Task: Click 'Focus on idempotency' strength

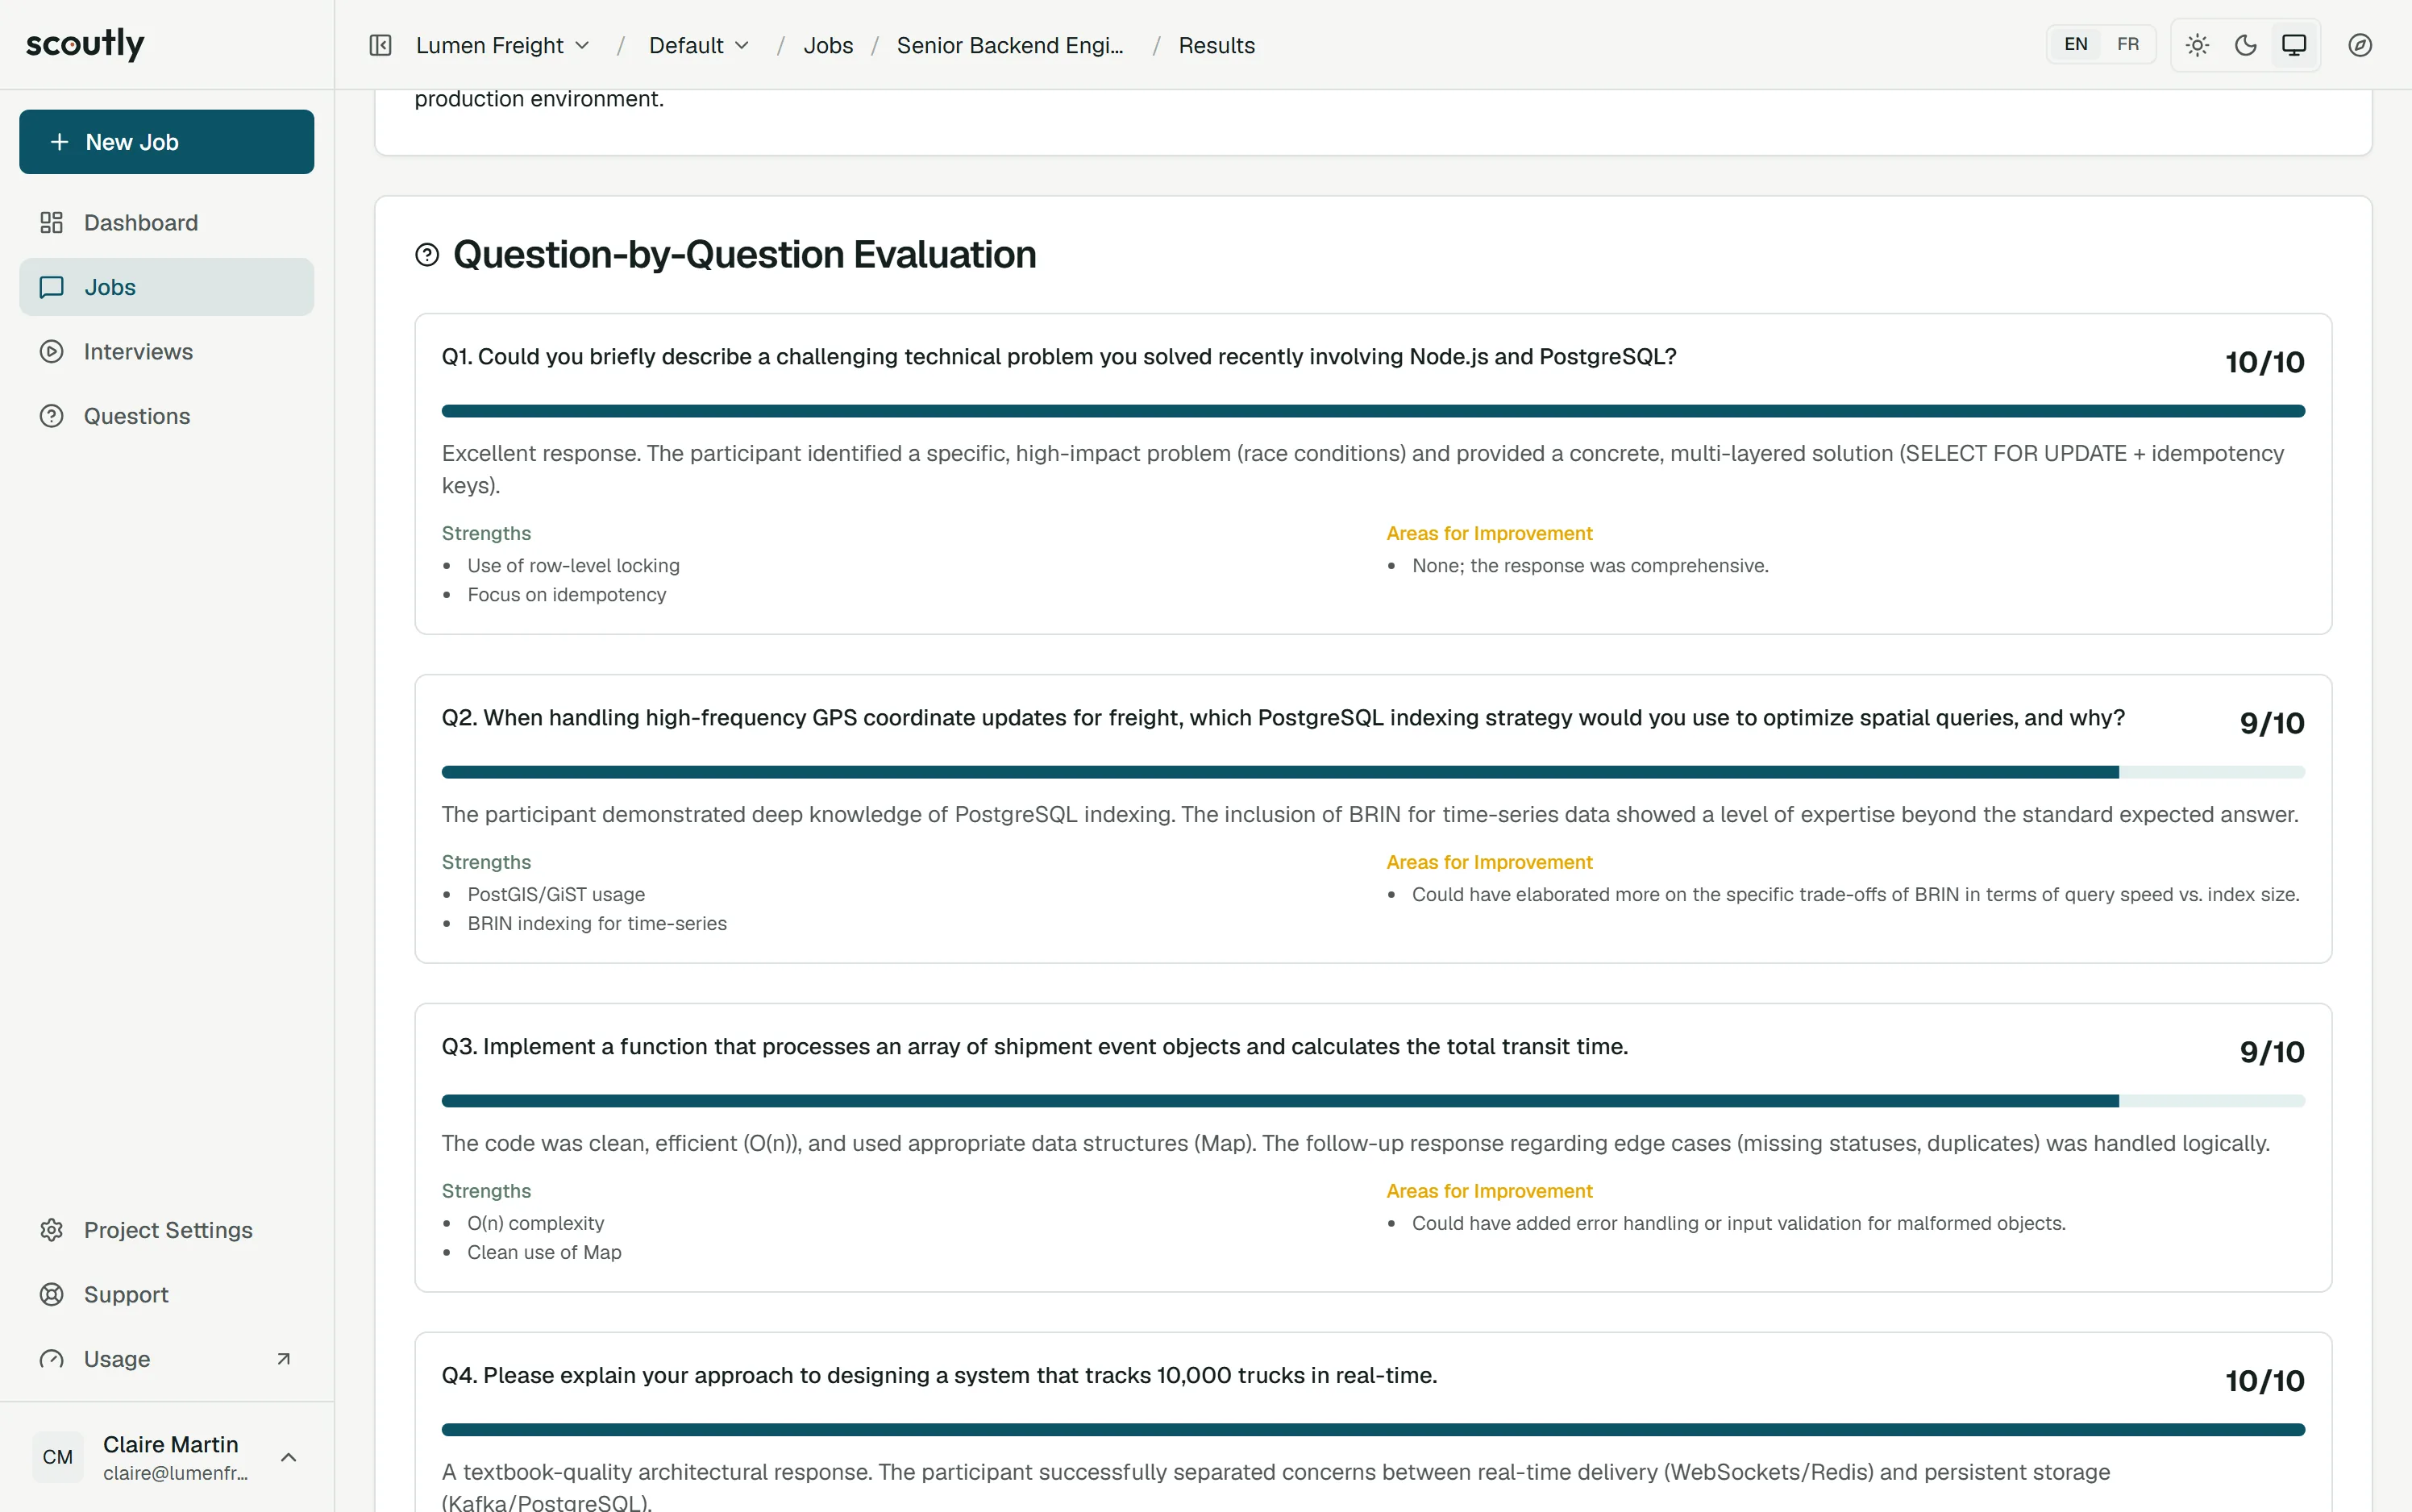Action: pyautogui.click(x=566, y=595)
